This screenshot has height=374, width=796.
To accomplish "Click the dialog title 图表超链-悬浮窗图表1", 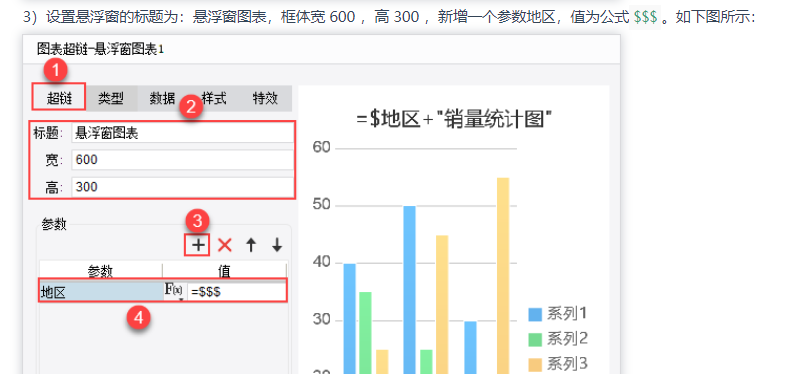I will pyautogui.click(x=101, y=50).
